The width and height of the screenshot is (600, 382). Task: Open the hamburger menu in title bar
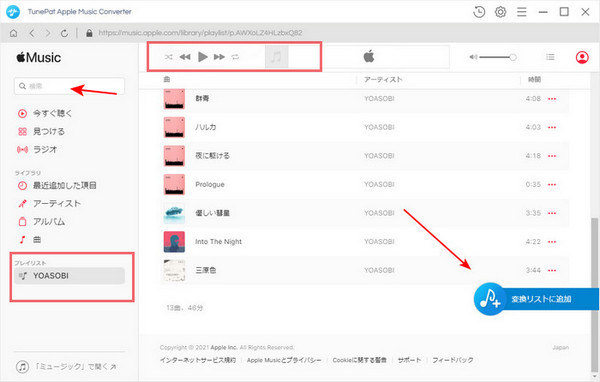click(522, 12)
